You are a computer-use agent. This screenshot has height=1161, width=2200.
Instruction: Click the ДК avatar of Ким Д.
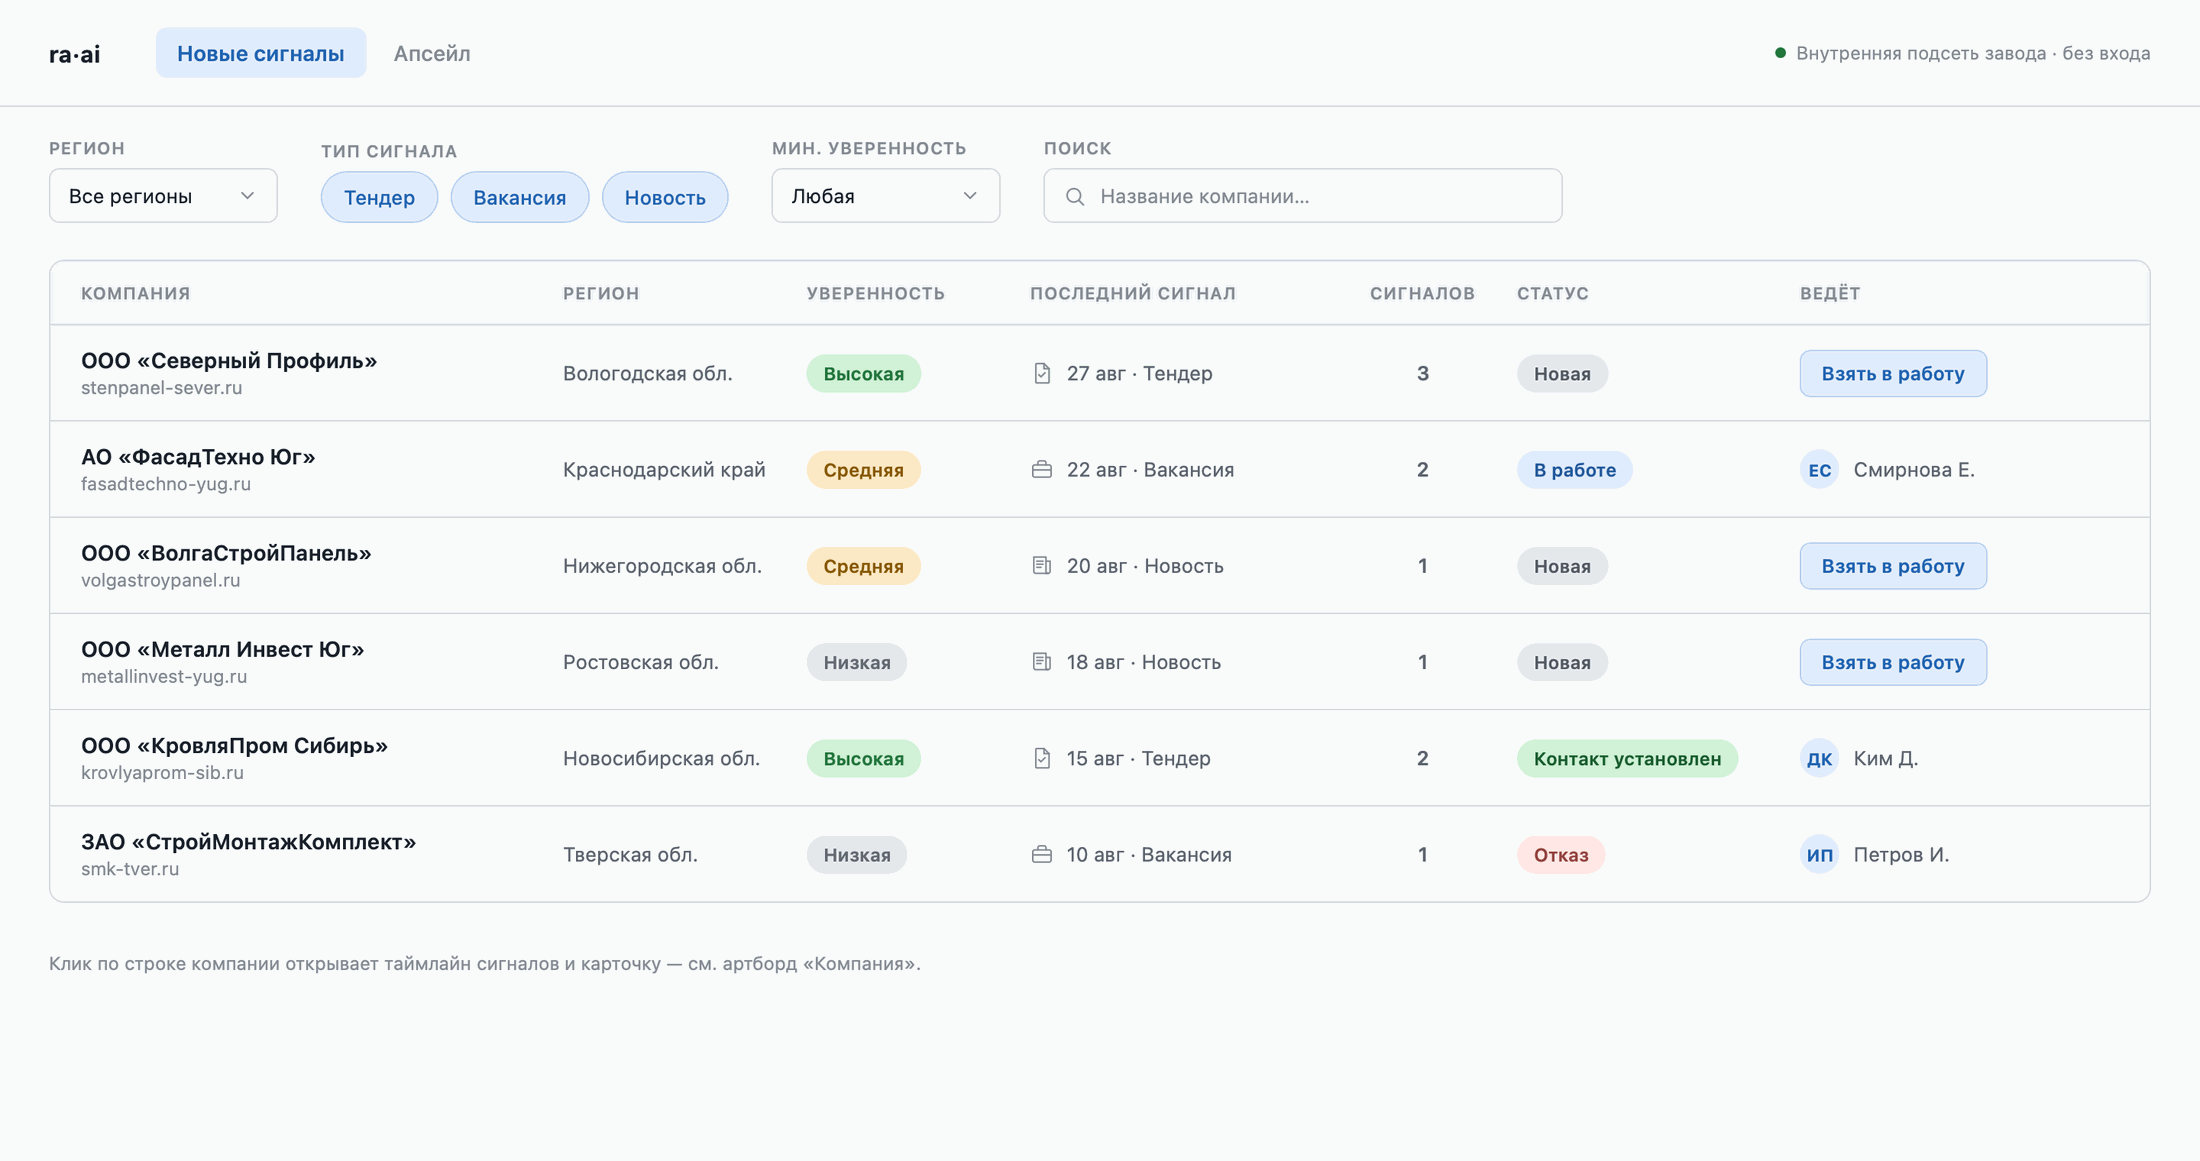(x=1819, y=758)
